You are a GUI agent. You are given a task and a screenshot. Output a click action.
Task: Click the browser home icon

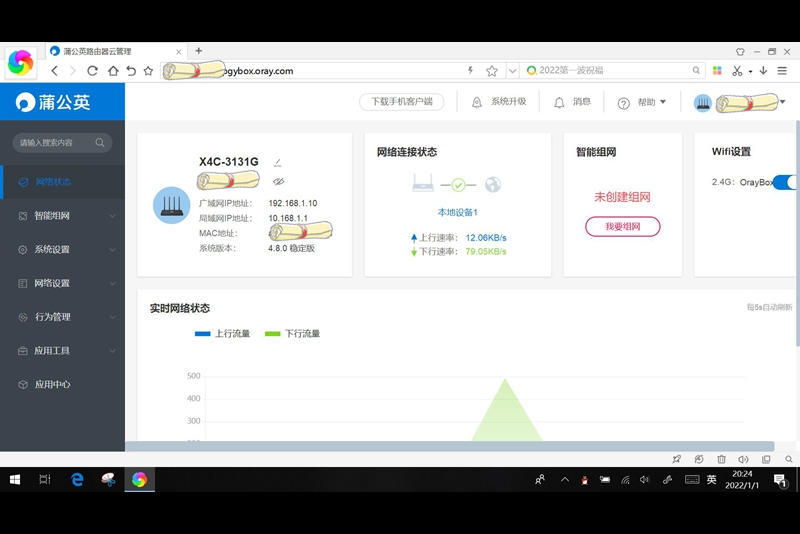pos(113,71)
